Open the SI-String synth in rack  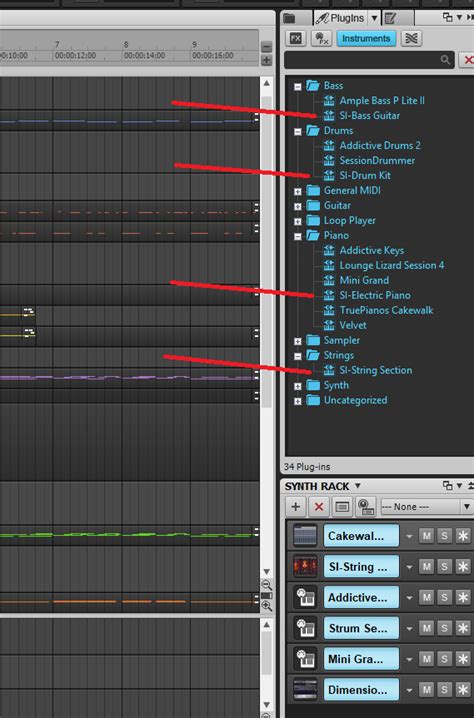click(361, 566)
